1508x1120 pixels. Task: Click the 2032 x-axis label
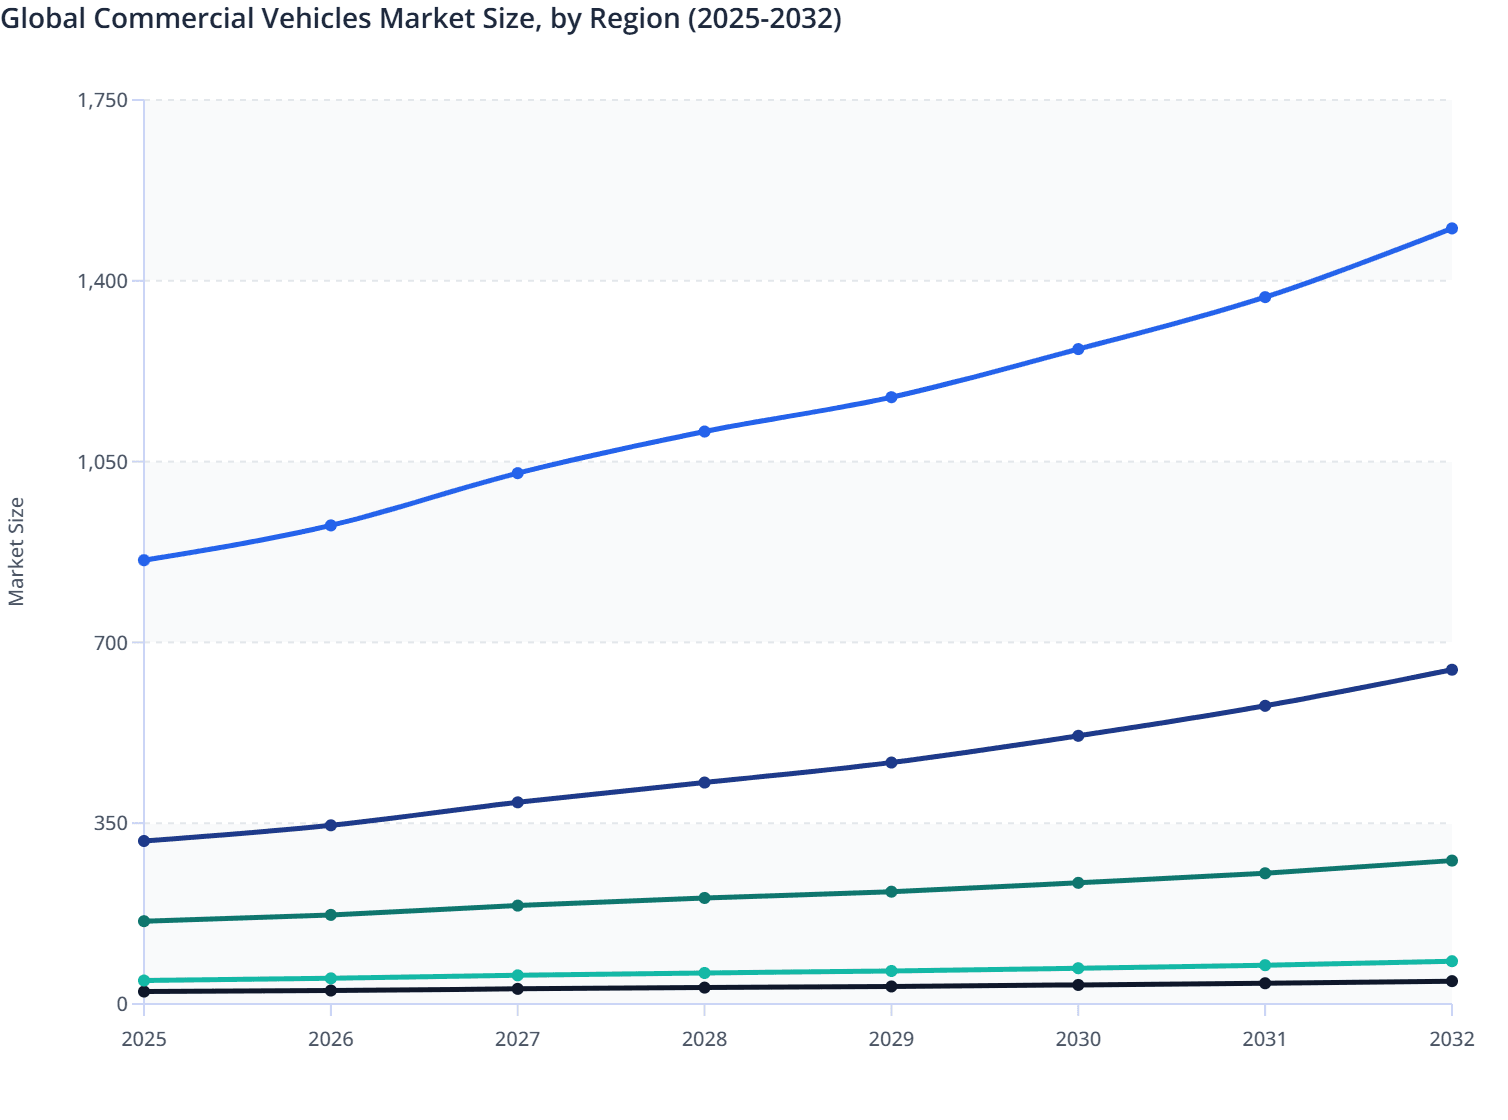click(x=1451, y=1041)
